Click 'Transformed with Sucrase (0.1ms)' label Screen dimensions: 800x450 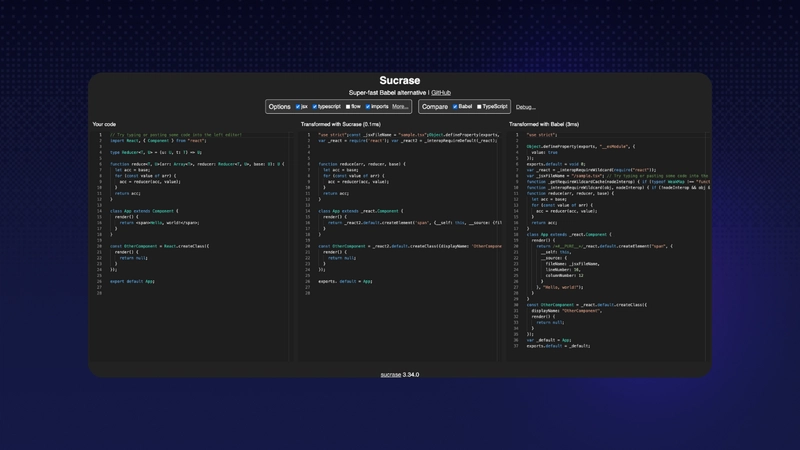(x=341, y=124)
